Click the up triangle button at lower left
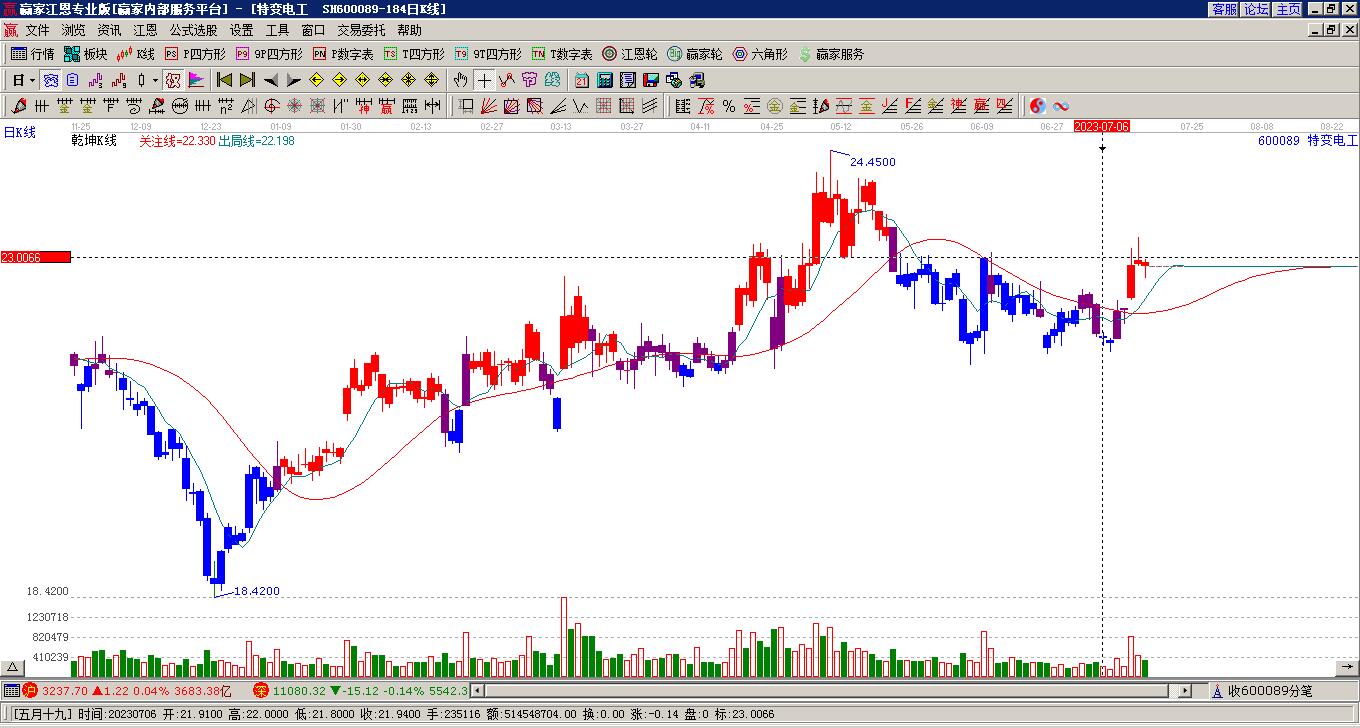The image size is (1360, 728). point(13,667)
